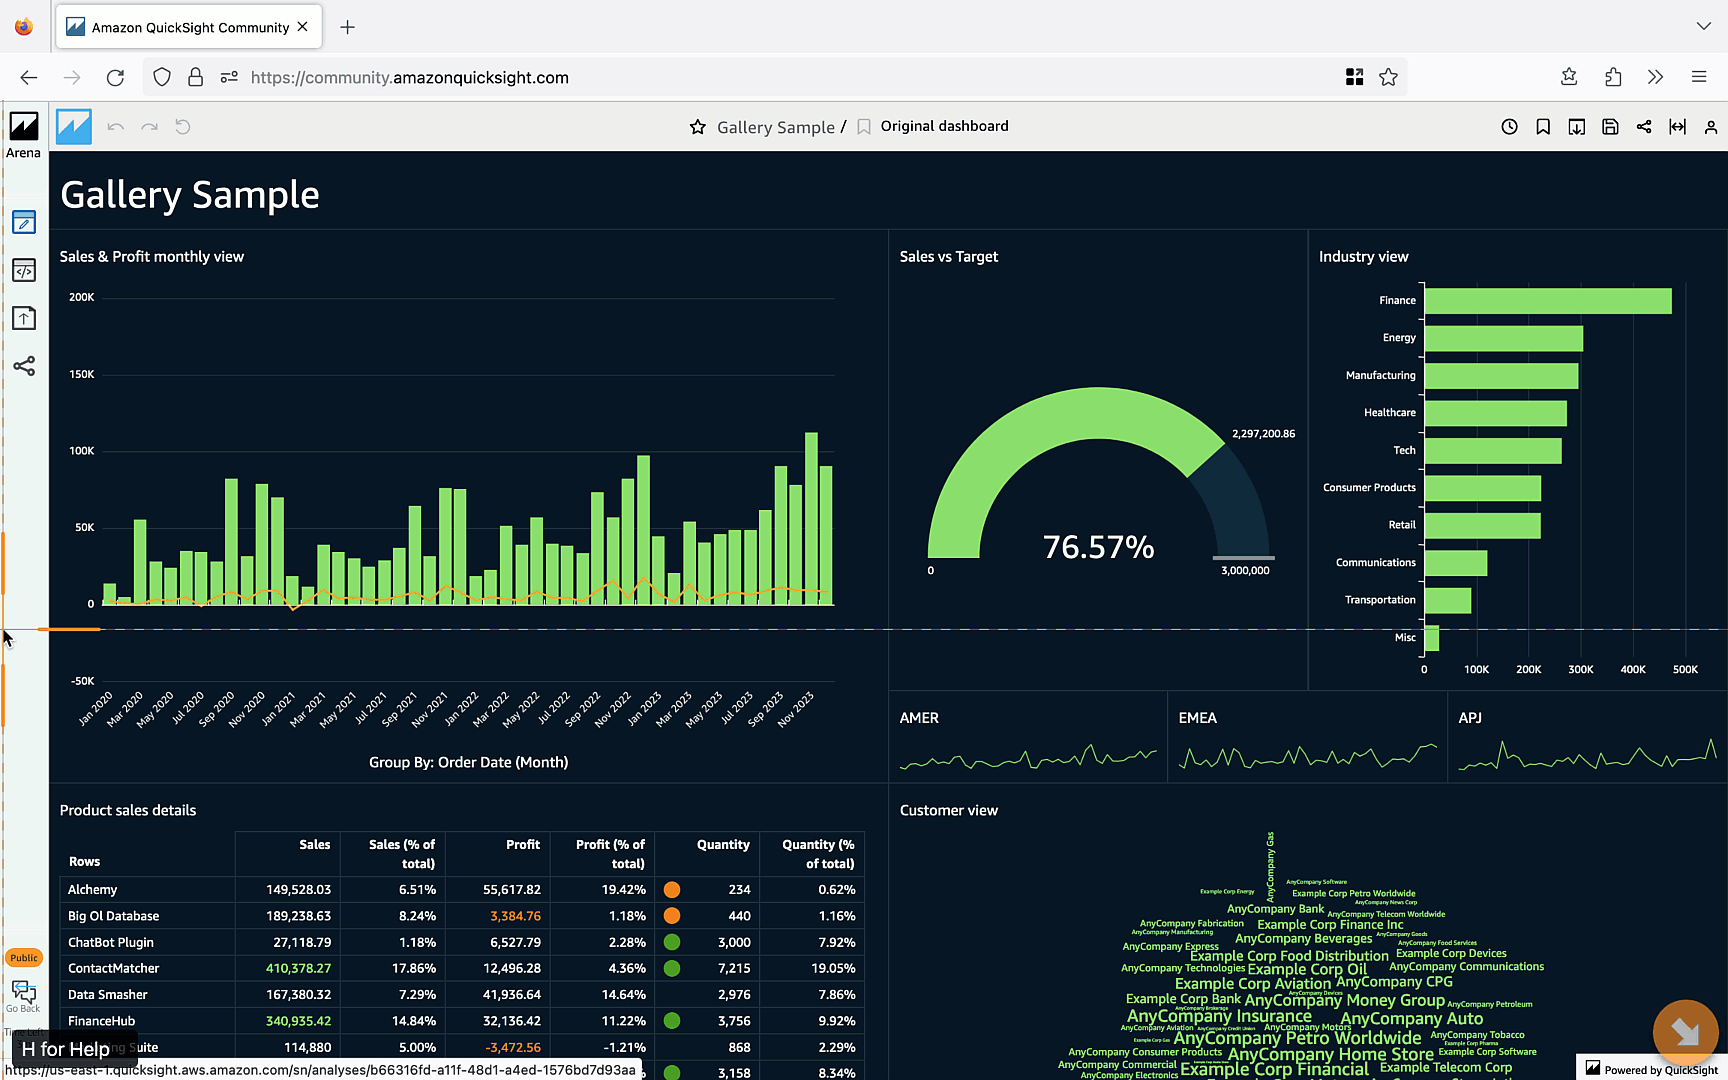Click AnyCompany Insurance in word cloud
1728x1080 pixels.
point(1219,1016)
